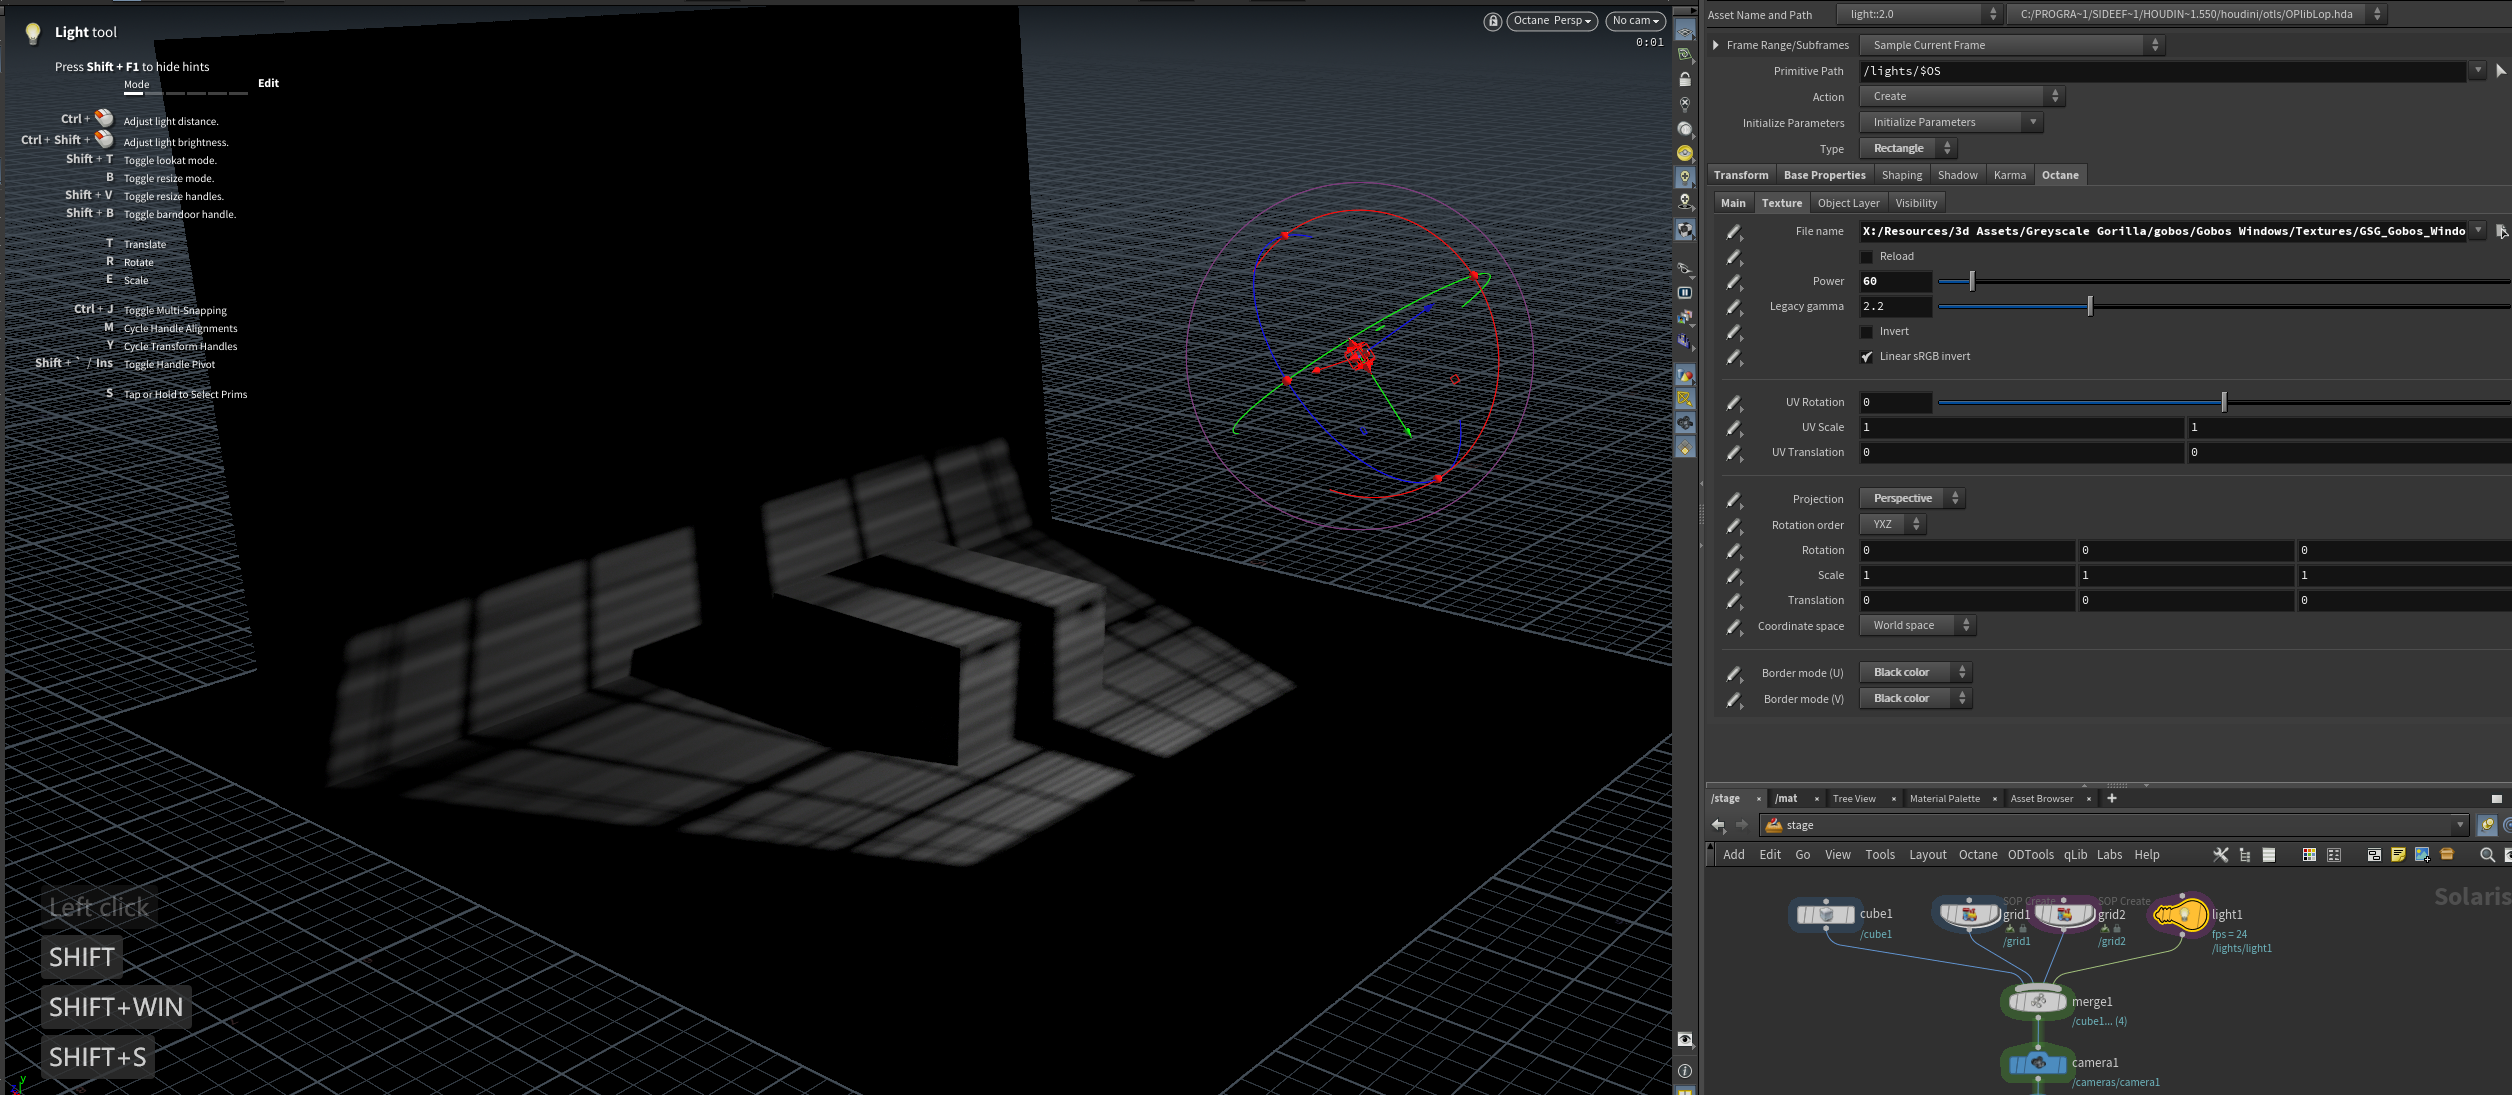The height and width of the screenshot is (1095, 2512).
Task: Switch to the Shaping tab
Action: (x=1901, y=175)
